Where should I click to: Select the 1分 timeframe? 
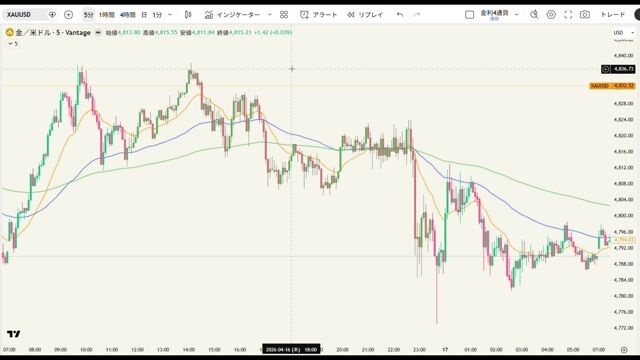[157, 15]
